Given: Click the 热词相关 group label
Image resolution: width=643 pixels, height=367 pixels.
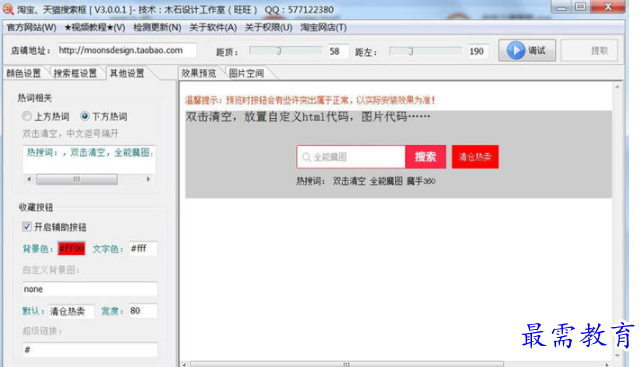Looking at the screenshot, I should (x=34, y=98).
